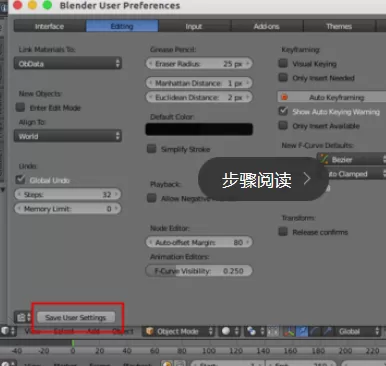Open the View menu in 3D view header
Viewport: 386px width, 366px height.
pyautogui.click(x=32, y=331)
